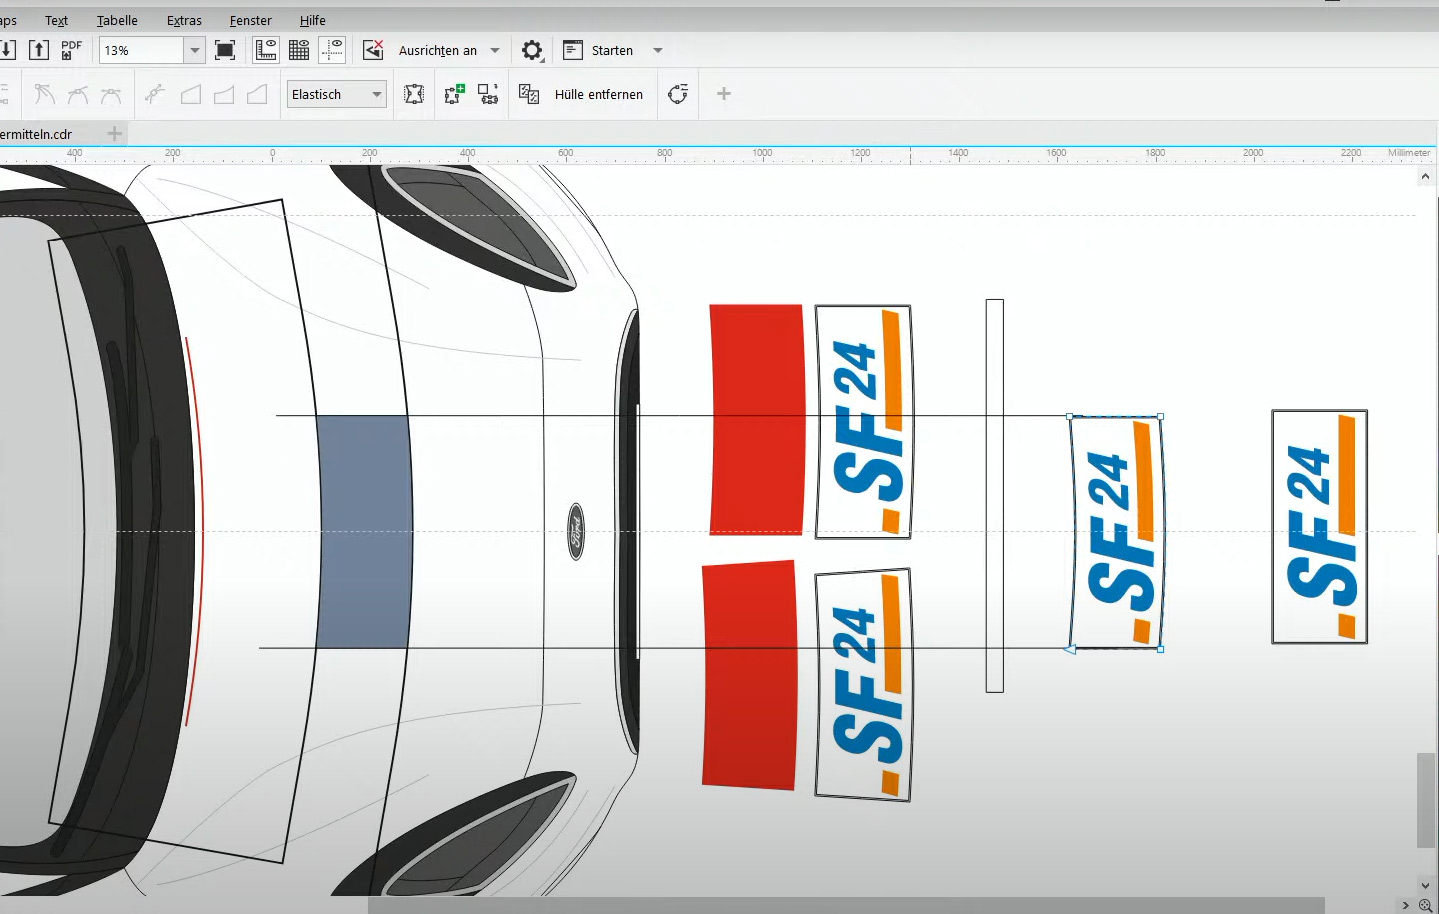Viewport: 1439px width, 914px height.
Task: Open the Fenster menu
Action: tap(250, 20)
